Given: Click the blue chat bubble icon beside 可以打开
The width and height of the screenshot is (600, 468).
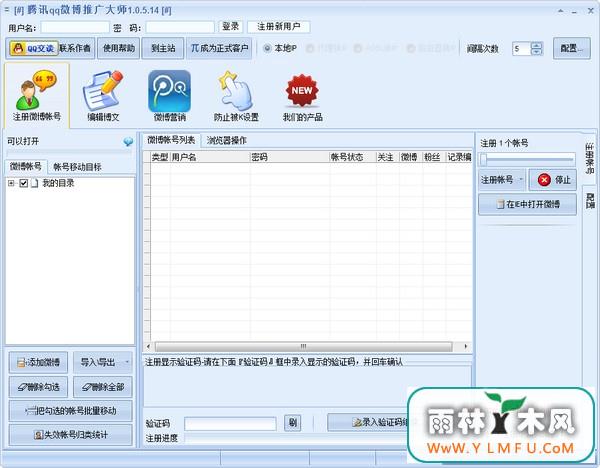Looking at the screenshot, I should (128, 142).
